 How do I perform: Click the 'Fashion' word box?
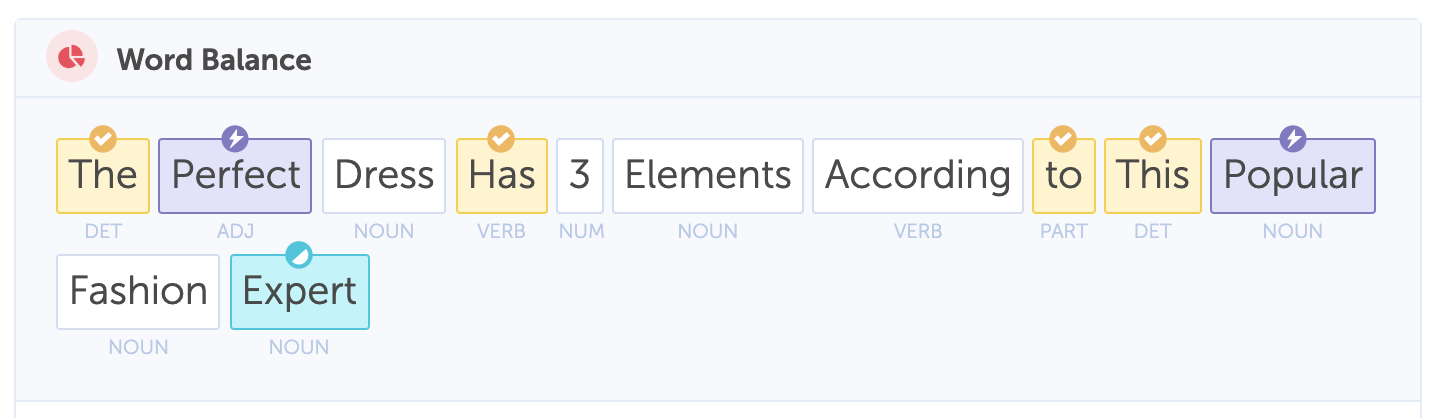click(x=138, y=293)
